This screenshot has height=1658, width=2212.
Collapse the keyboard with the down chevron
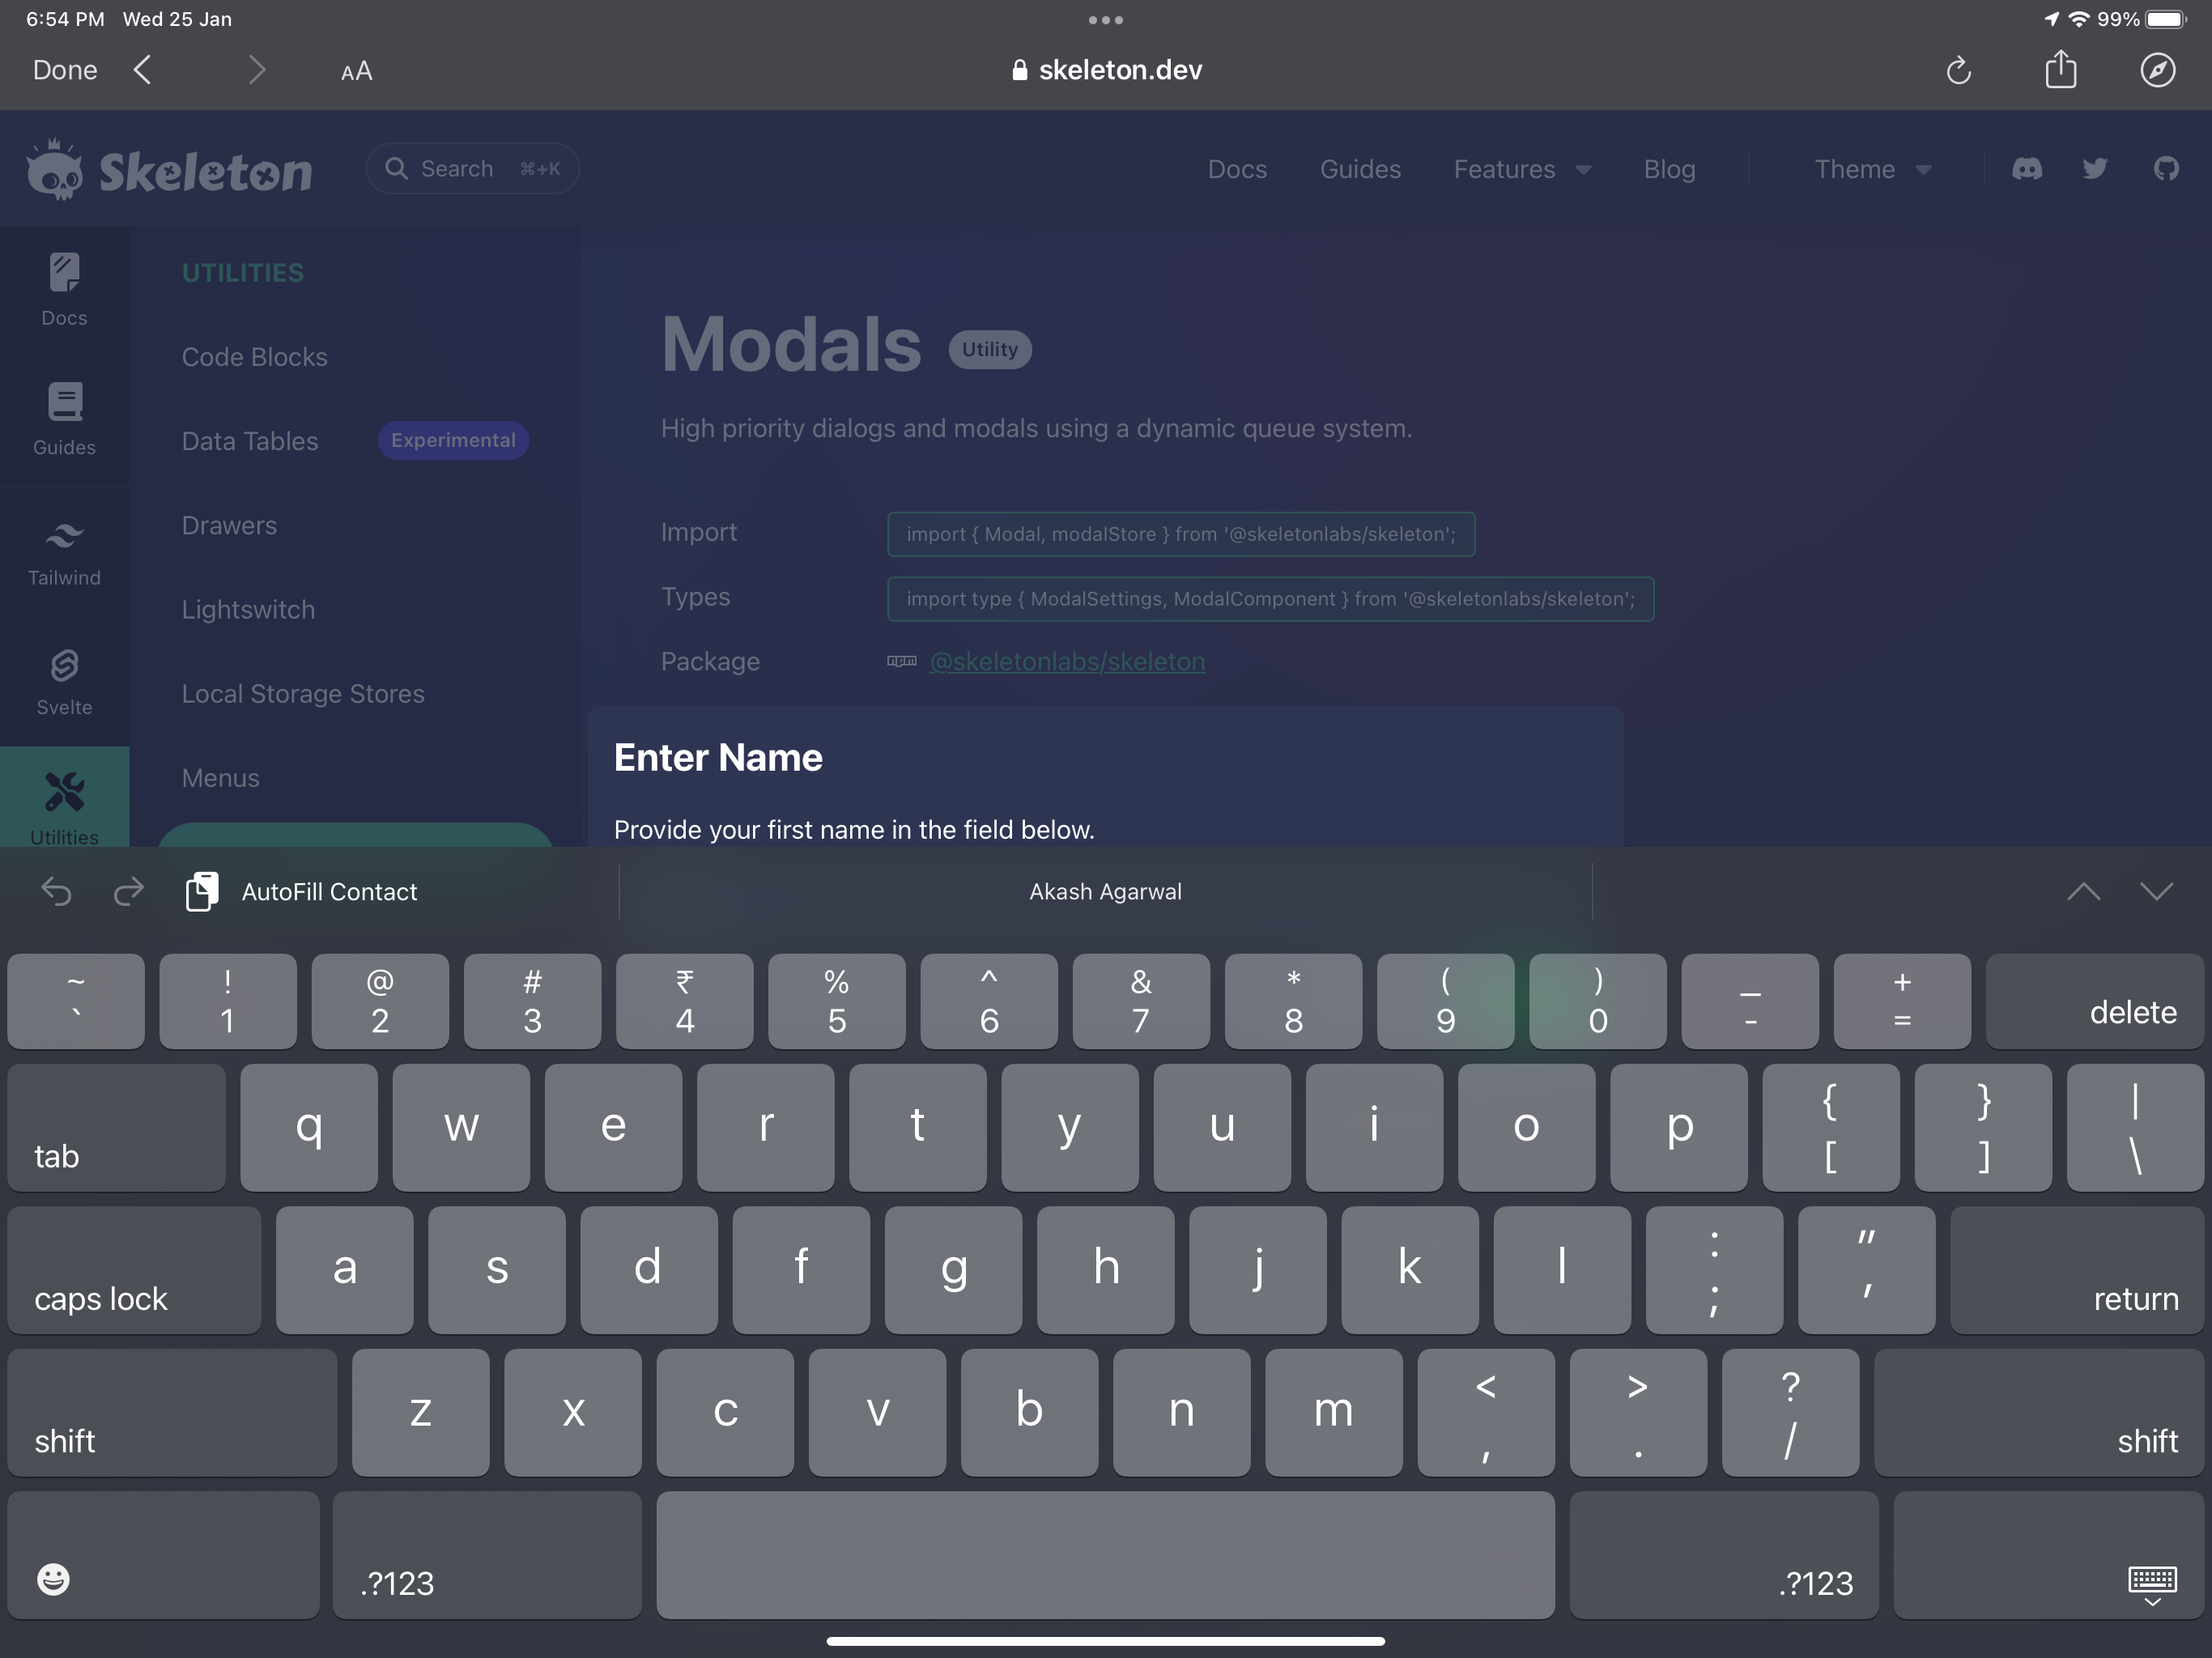pos(2156,891)
